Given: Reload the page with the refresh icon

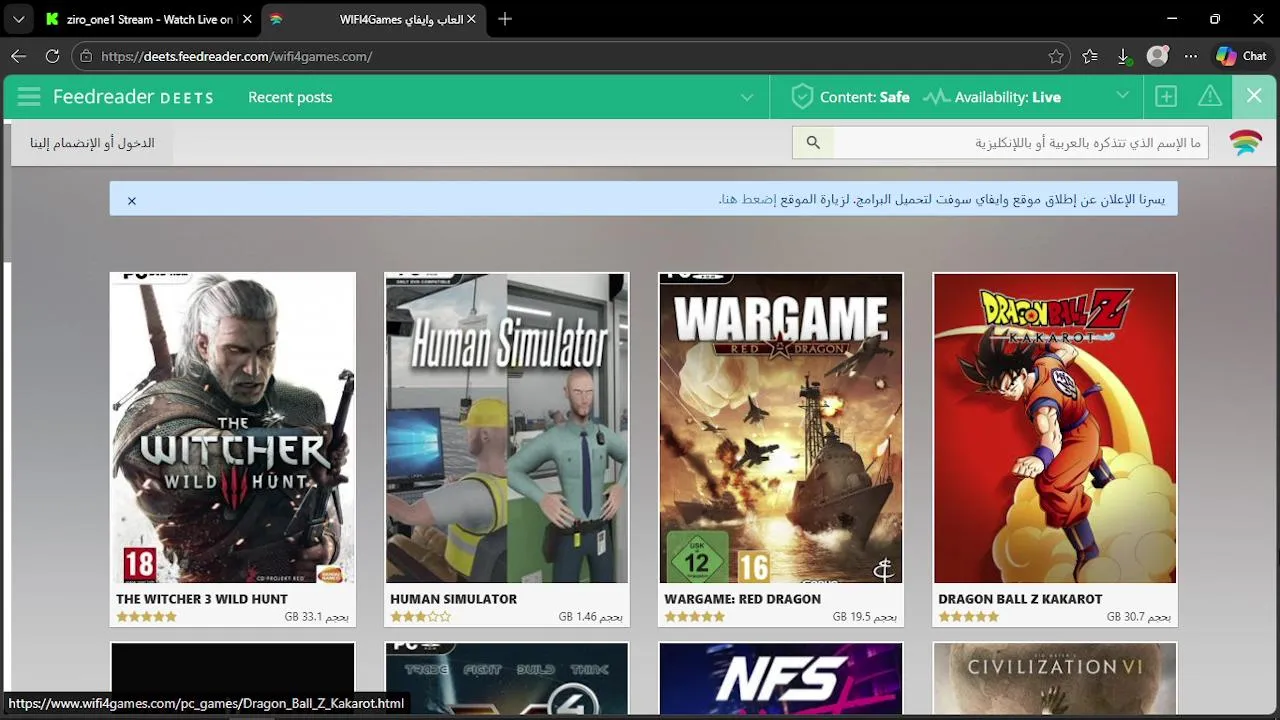Looking at the screenshot, I should pyautogui.click(x=52, y=56).
